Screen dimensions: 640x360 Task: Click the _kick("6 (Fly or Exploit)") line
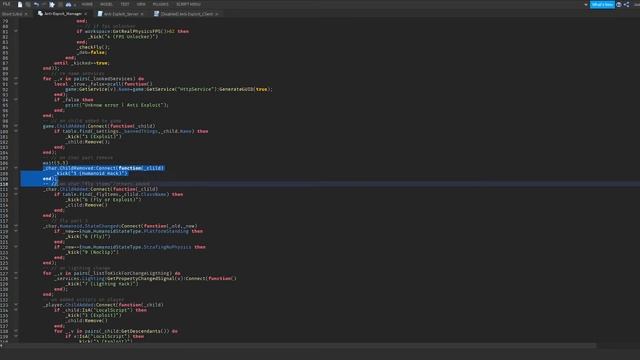pos(103,200)
